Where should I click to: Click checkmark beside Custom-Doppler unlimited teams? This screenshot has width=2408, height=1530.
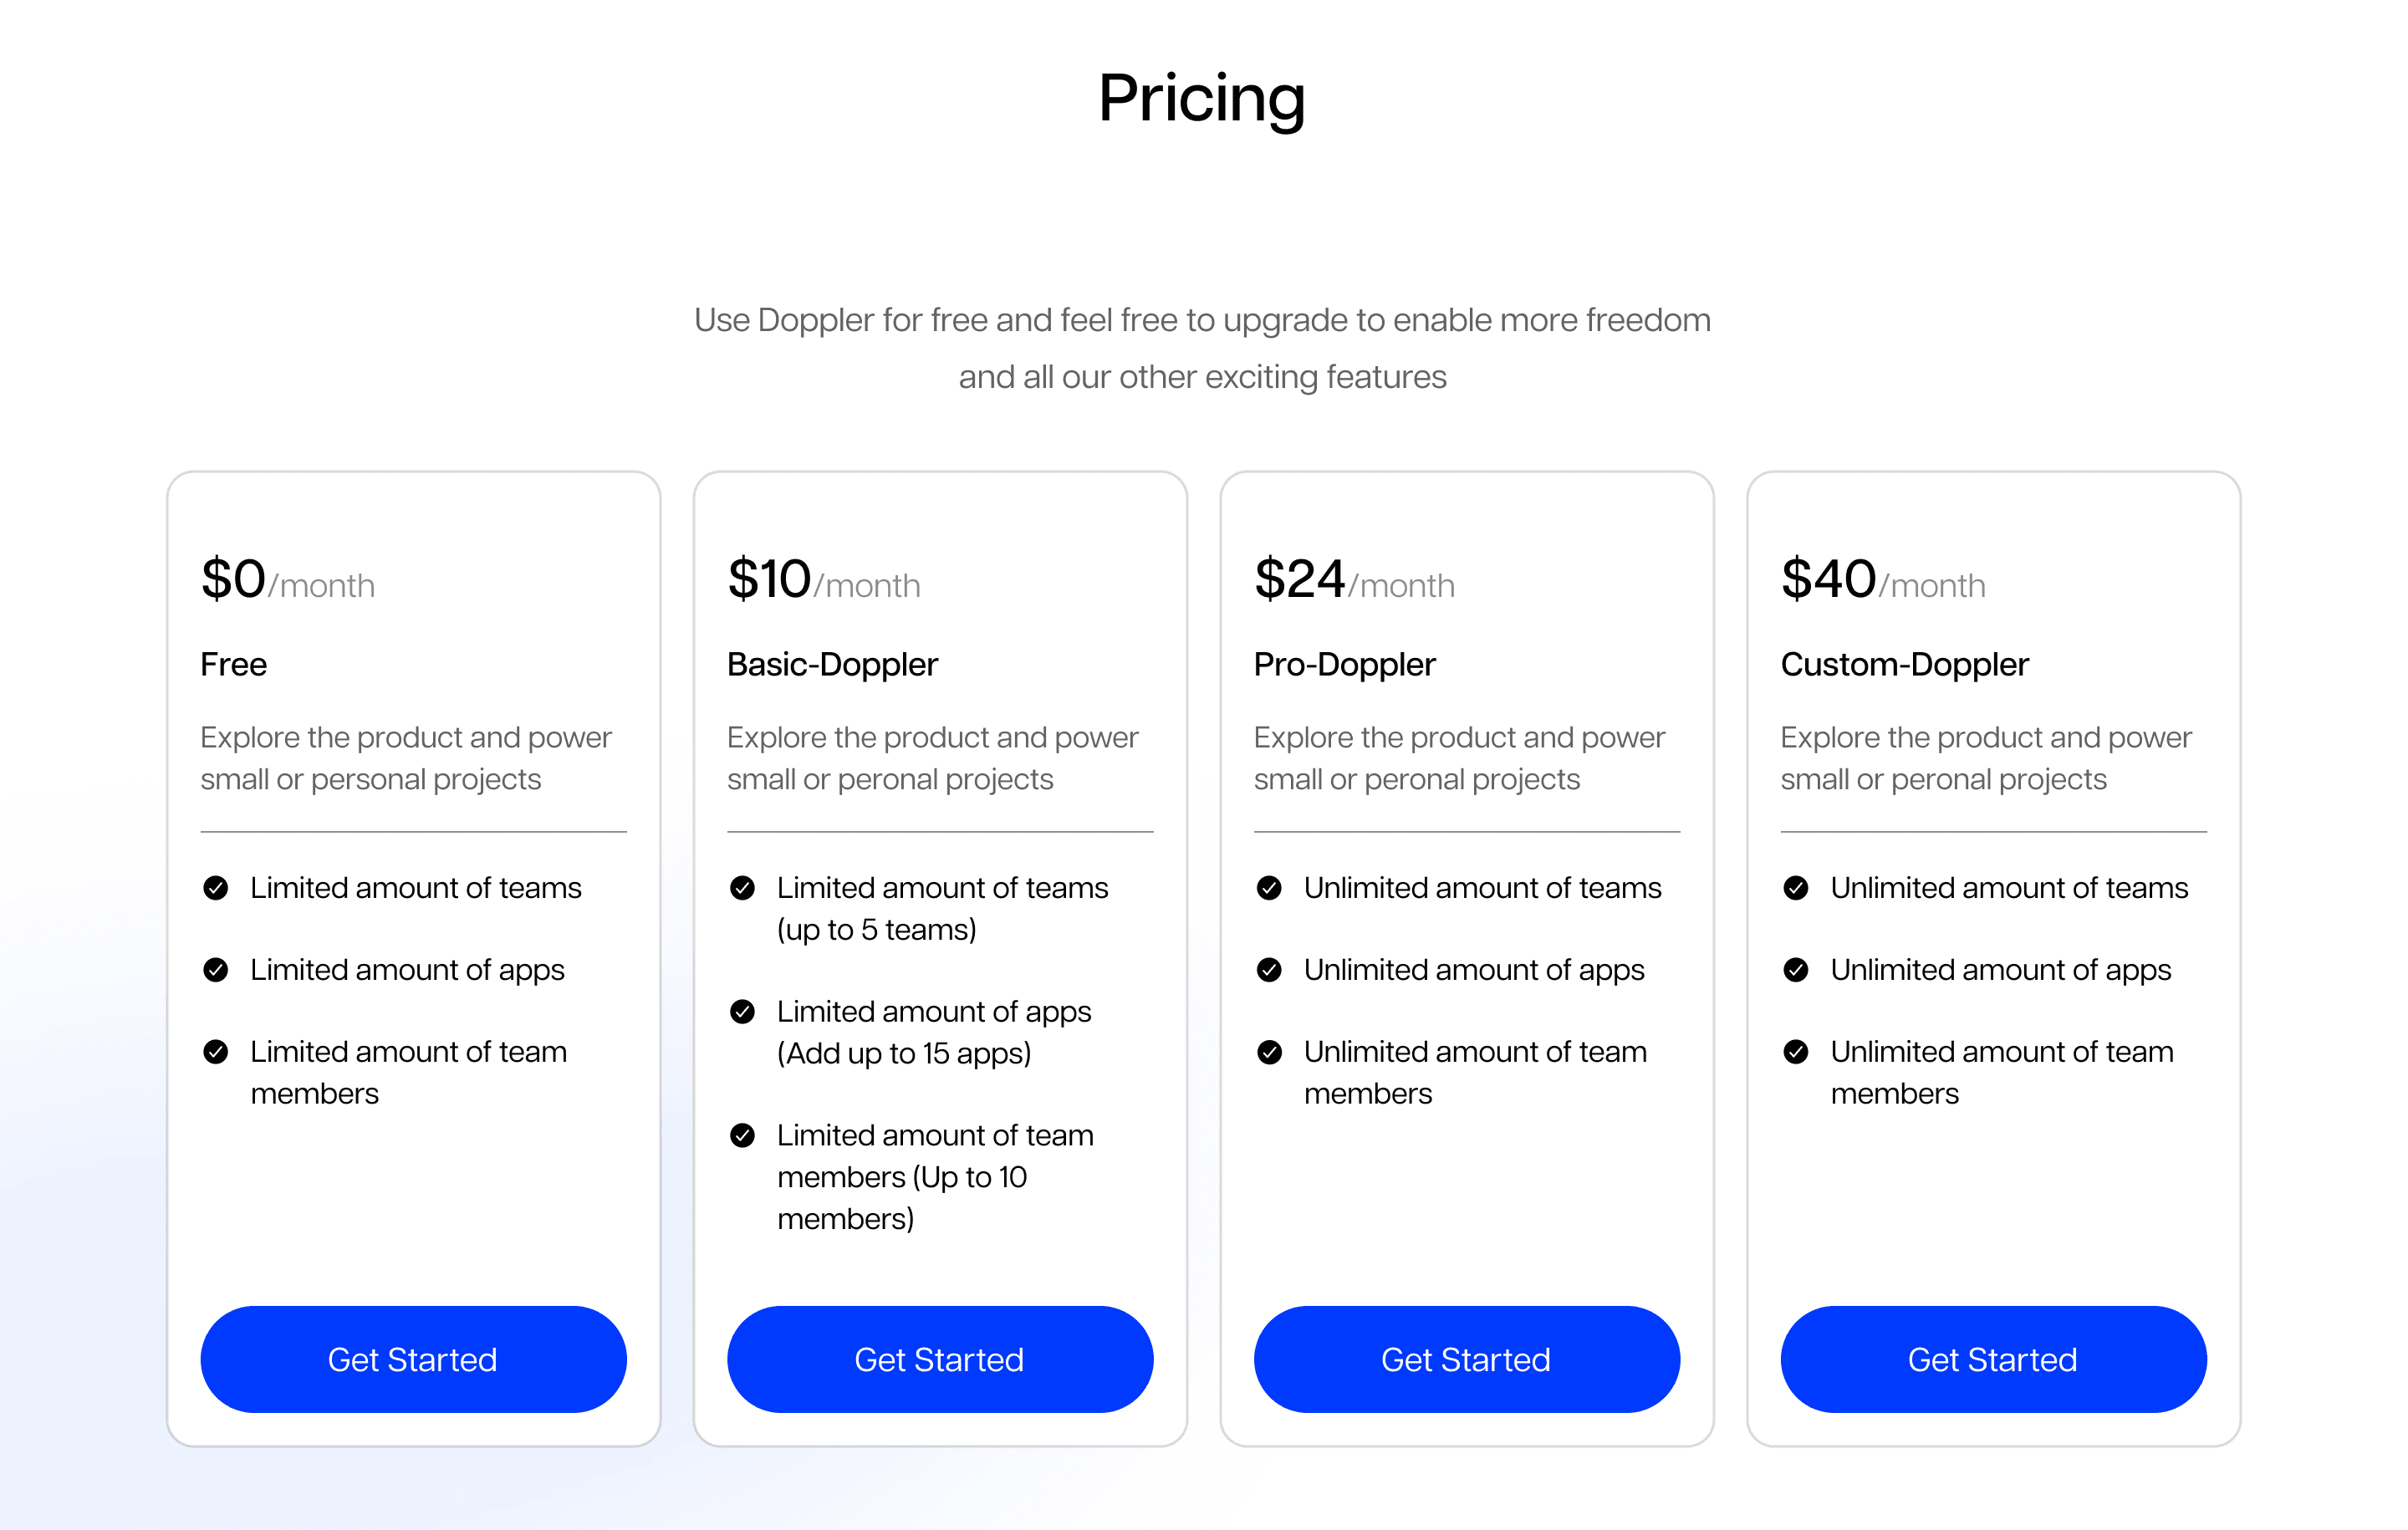point(1796,888)
